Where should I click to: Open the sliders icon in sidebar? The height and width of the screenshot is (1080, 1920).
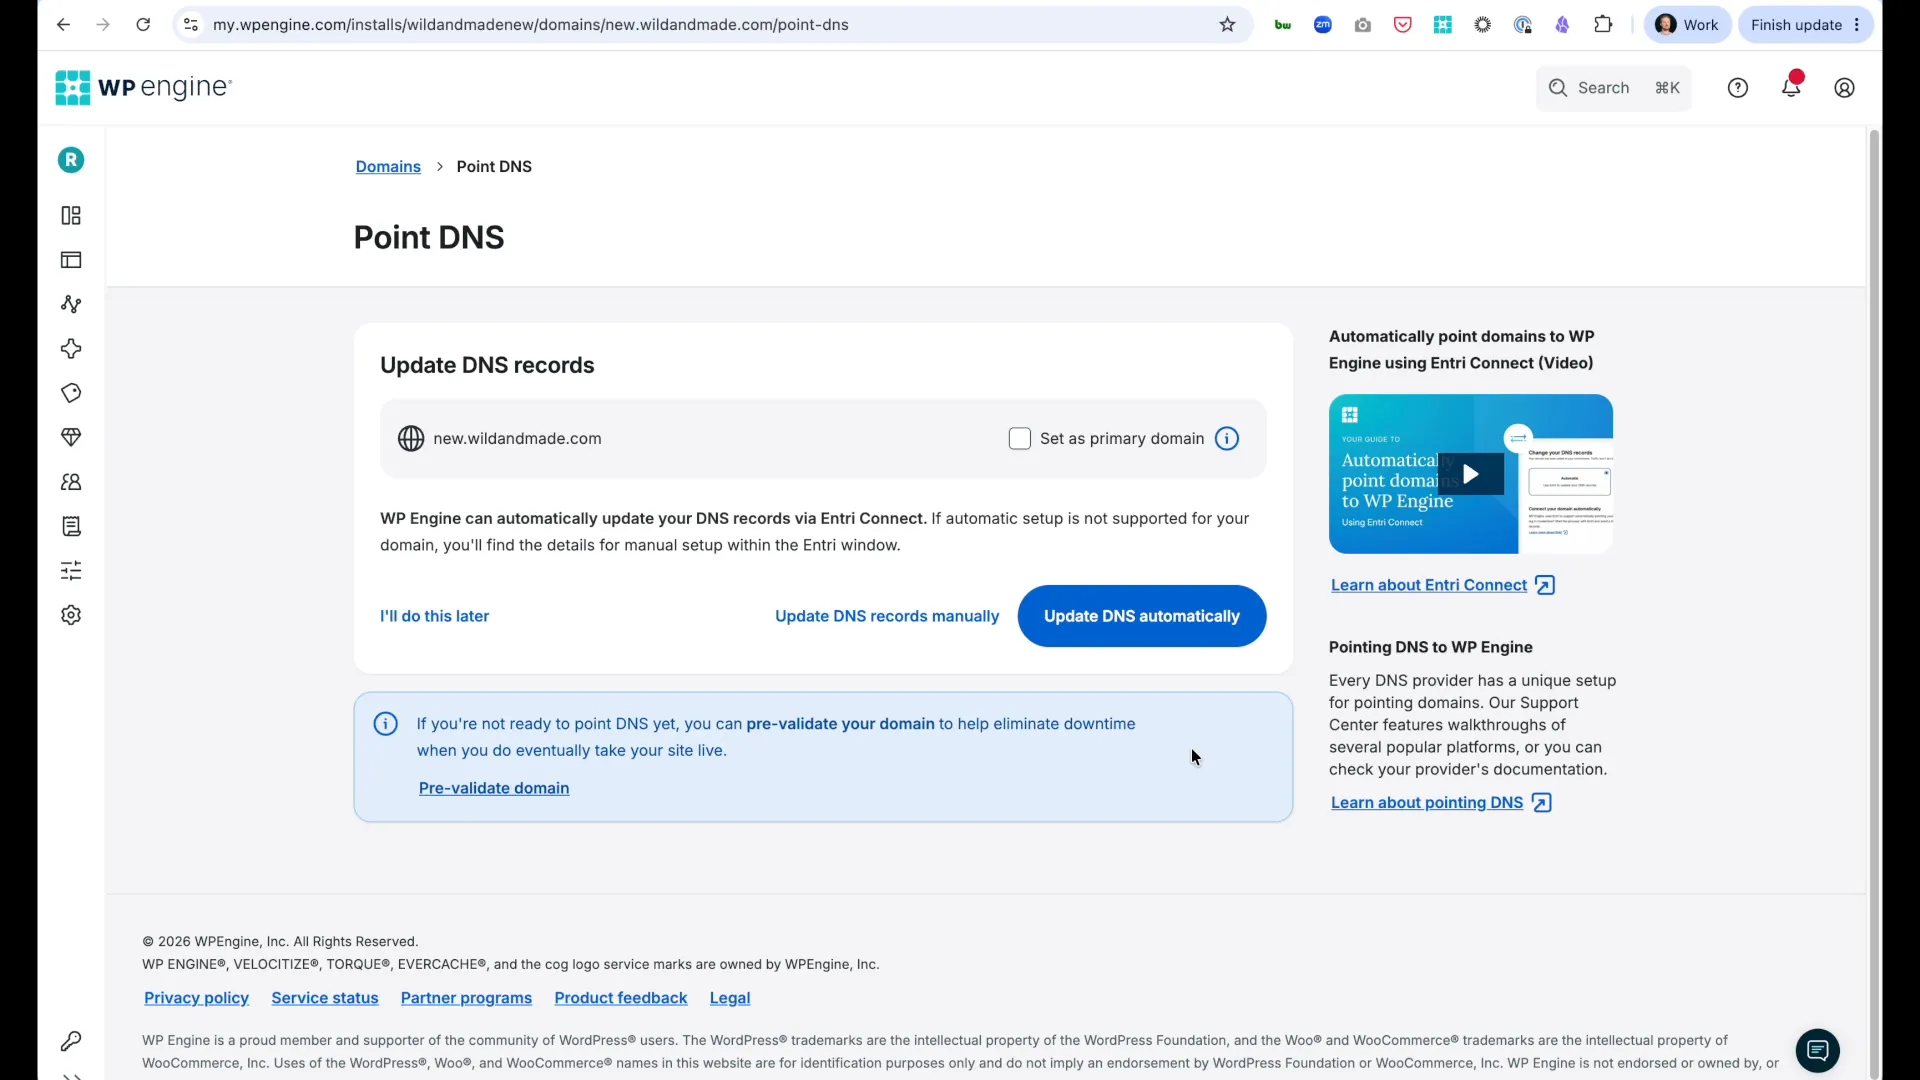pos(71,571)
